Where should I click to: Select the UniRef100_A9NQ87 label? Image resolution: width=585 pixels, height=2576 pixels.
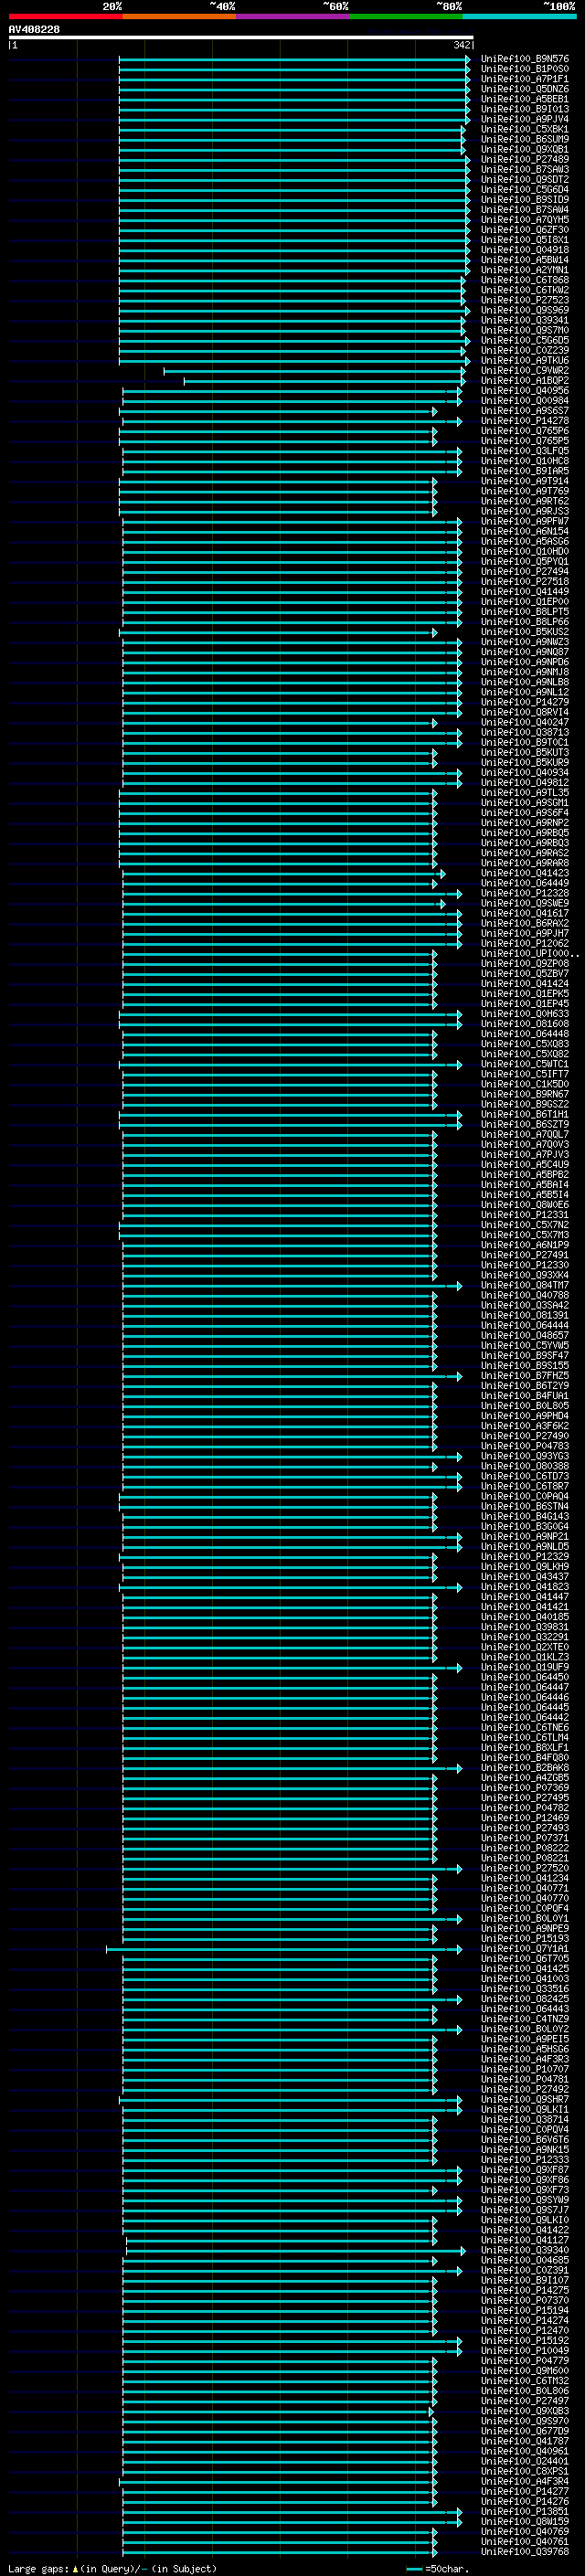[x=525, y=652]
